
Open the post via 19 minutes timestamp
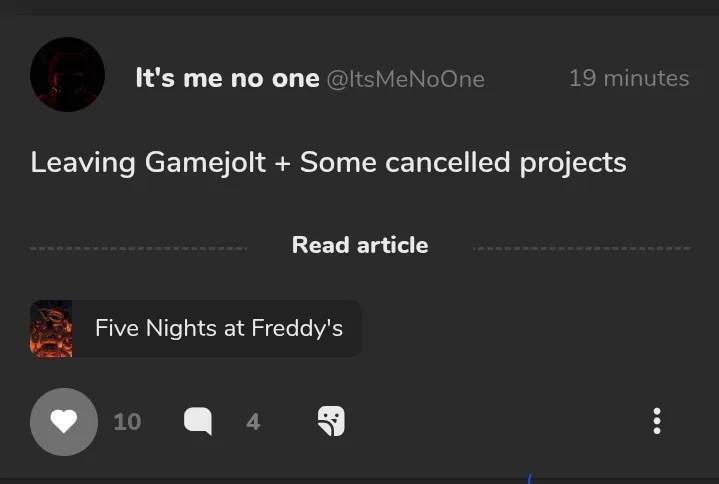coord(629,78)
